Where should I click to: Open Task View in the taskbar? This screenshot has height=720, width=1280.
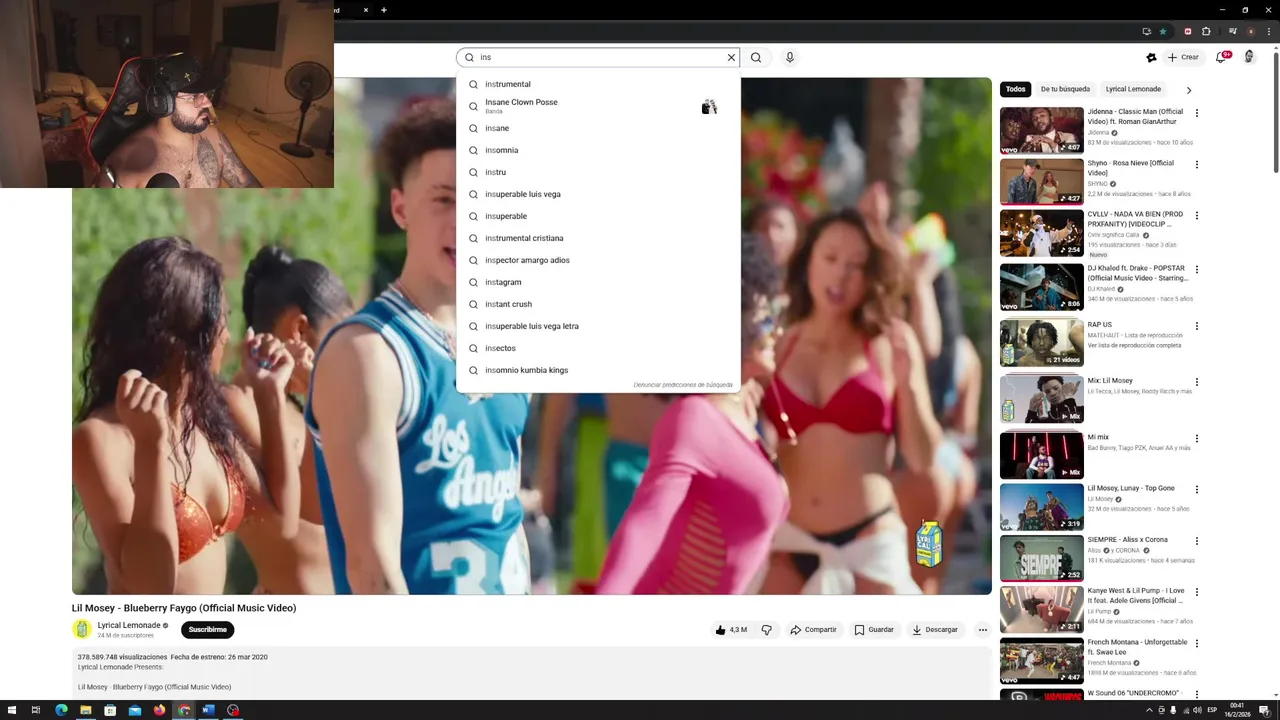coord(35,710)
